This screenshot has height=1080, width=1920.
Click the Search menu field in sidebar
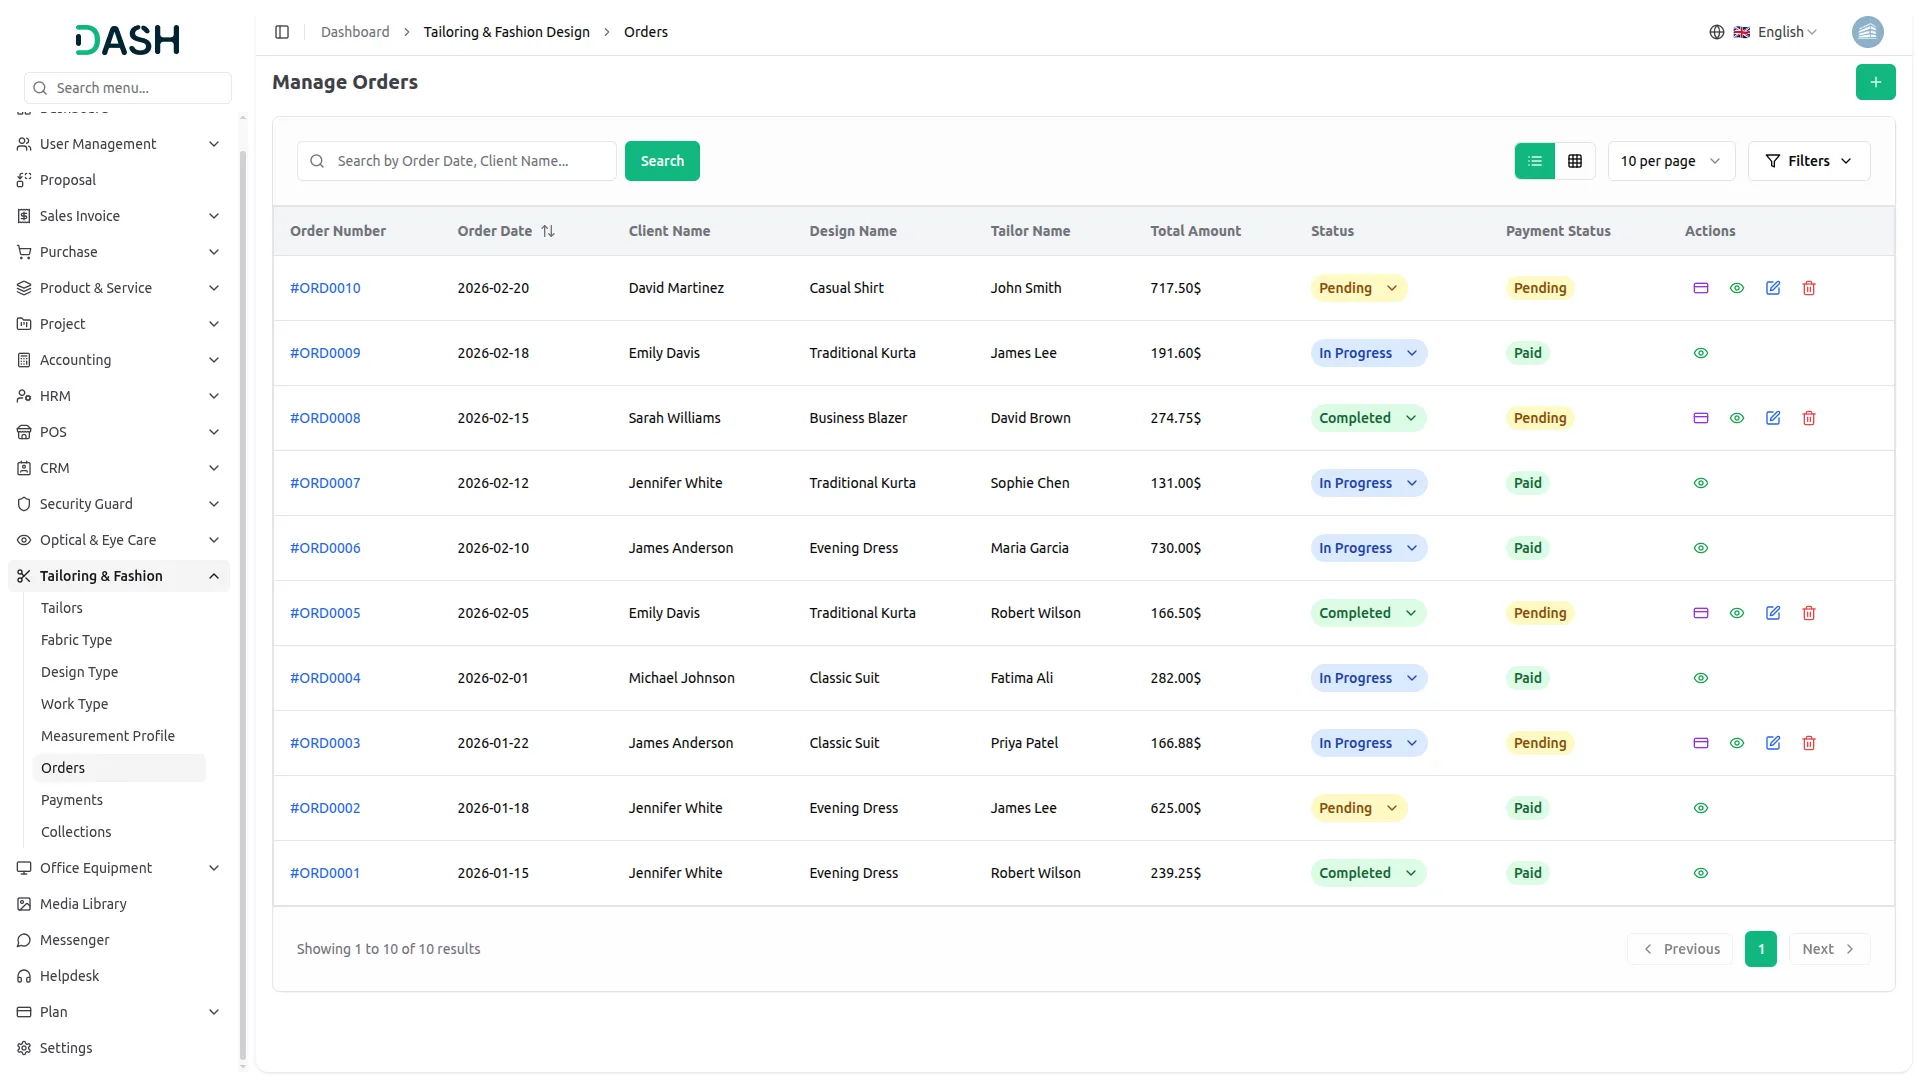pyautogui.click(x=128, y=88)
